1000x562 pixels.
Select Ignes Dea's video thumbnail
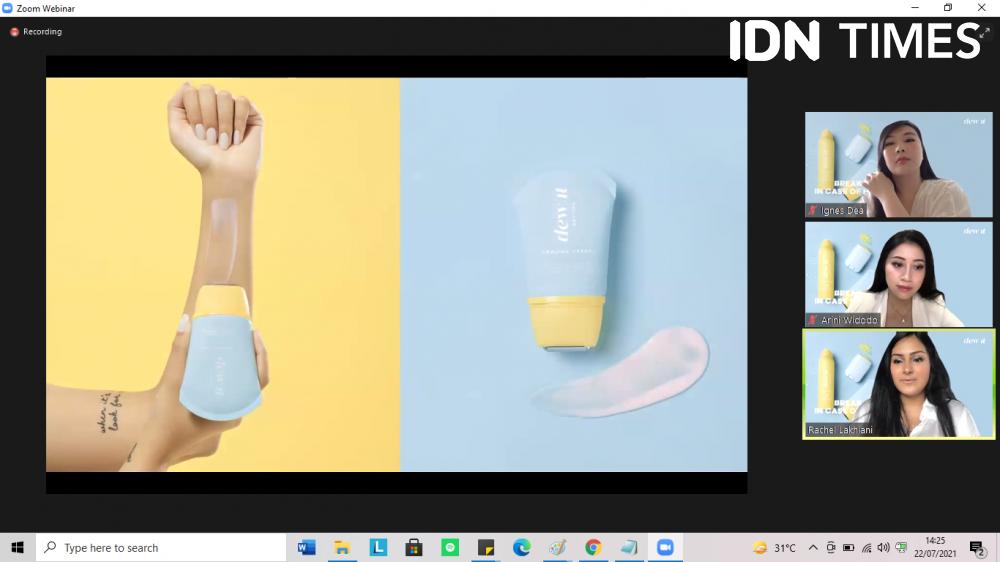click(x=899, y=165)
